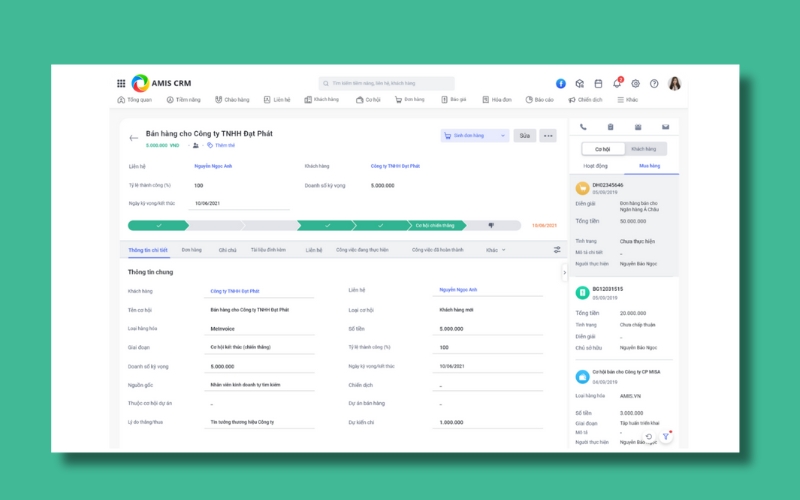The width and height of the screenshot is (800, 500).
Task: Click the email envelope icon in side panel
Action: [x=665, y=127]
